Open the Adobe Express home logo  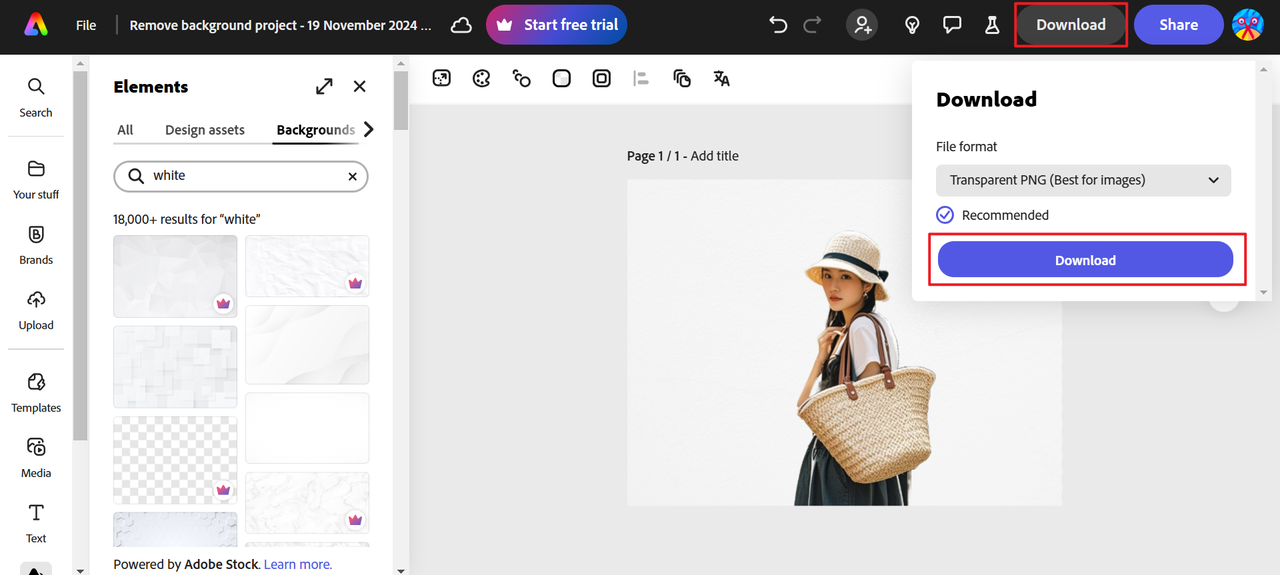pyautogui.click(x=36, y=24)
